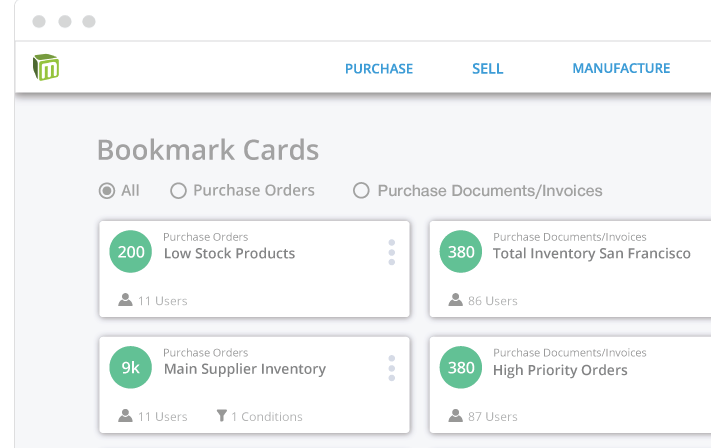Image resolution: width=711 pixels, height=448 pixels.
Task: Click the user icon beside 86 Users
Action: 455,300
